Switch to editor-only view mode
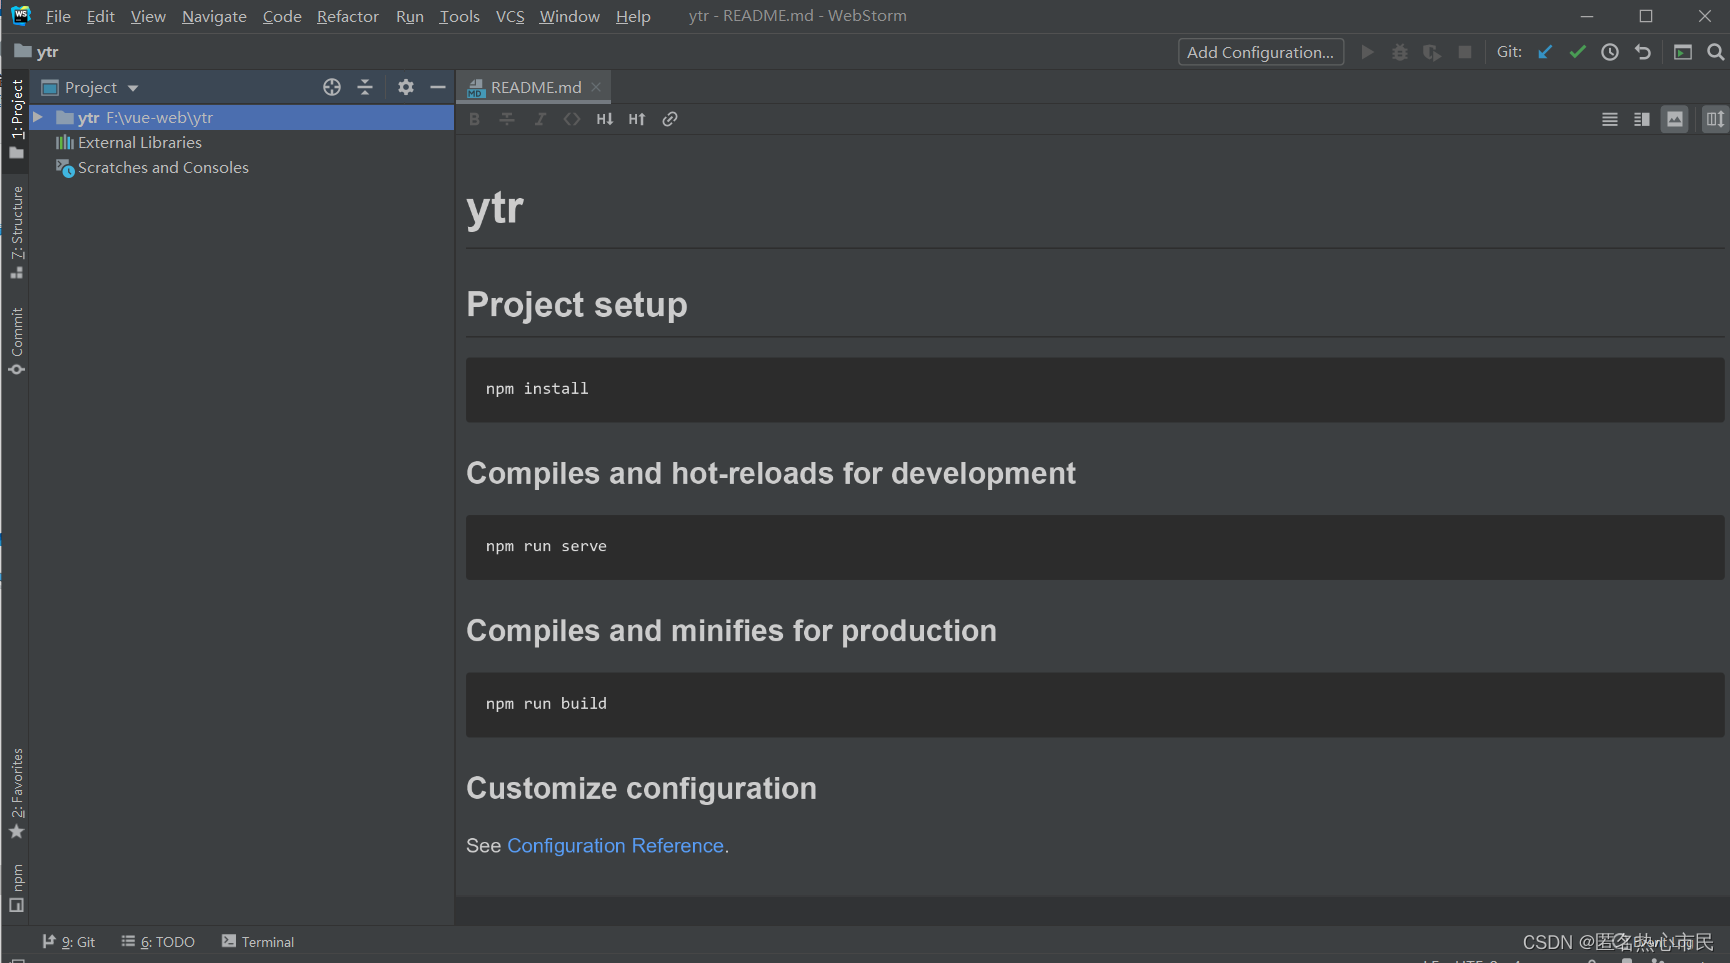Viewport: 1730px width, 963px height. (x=1610, y=119)
